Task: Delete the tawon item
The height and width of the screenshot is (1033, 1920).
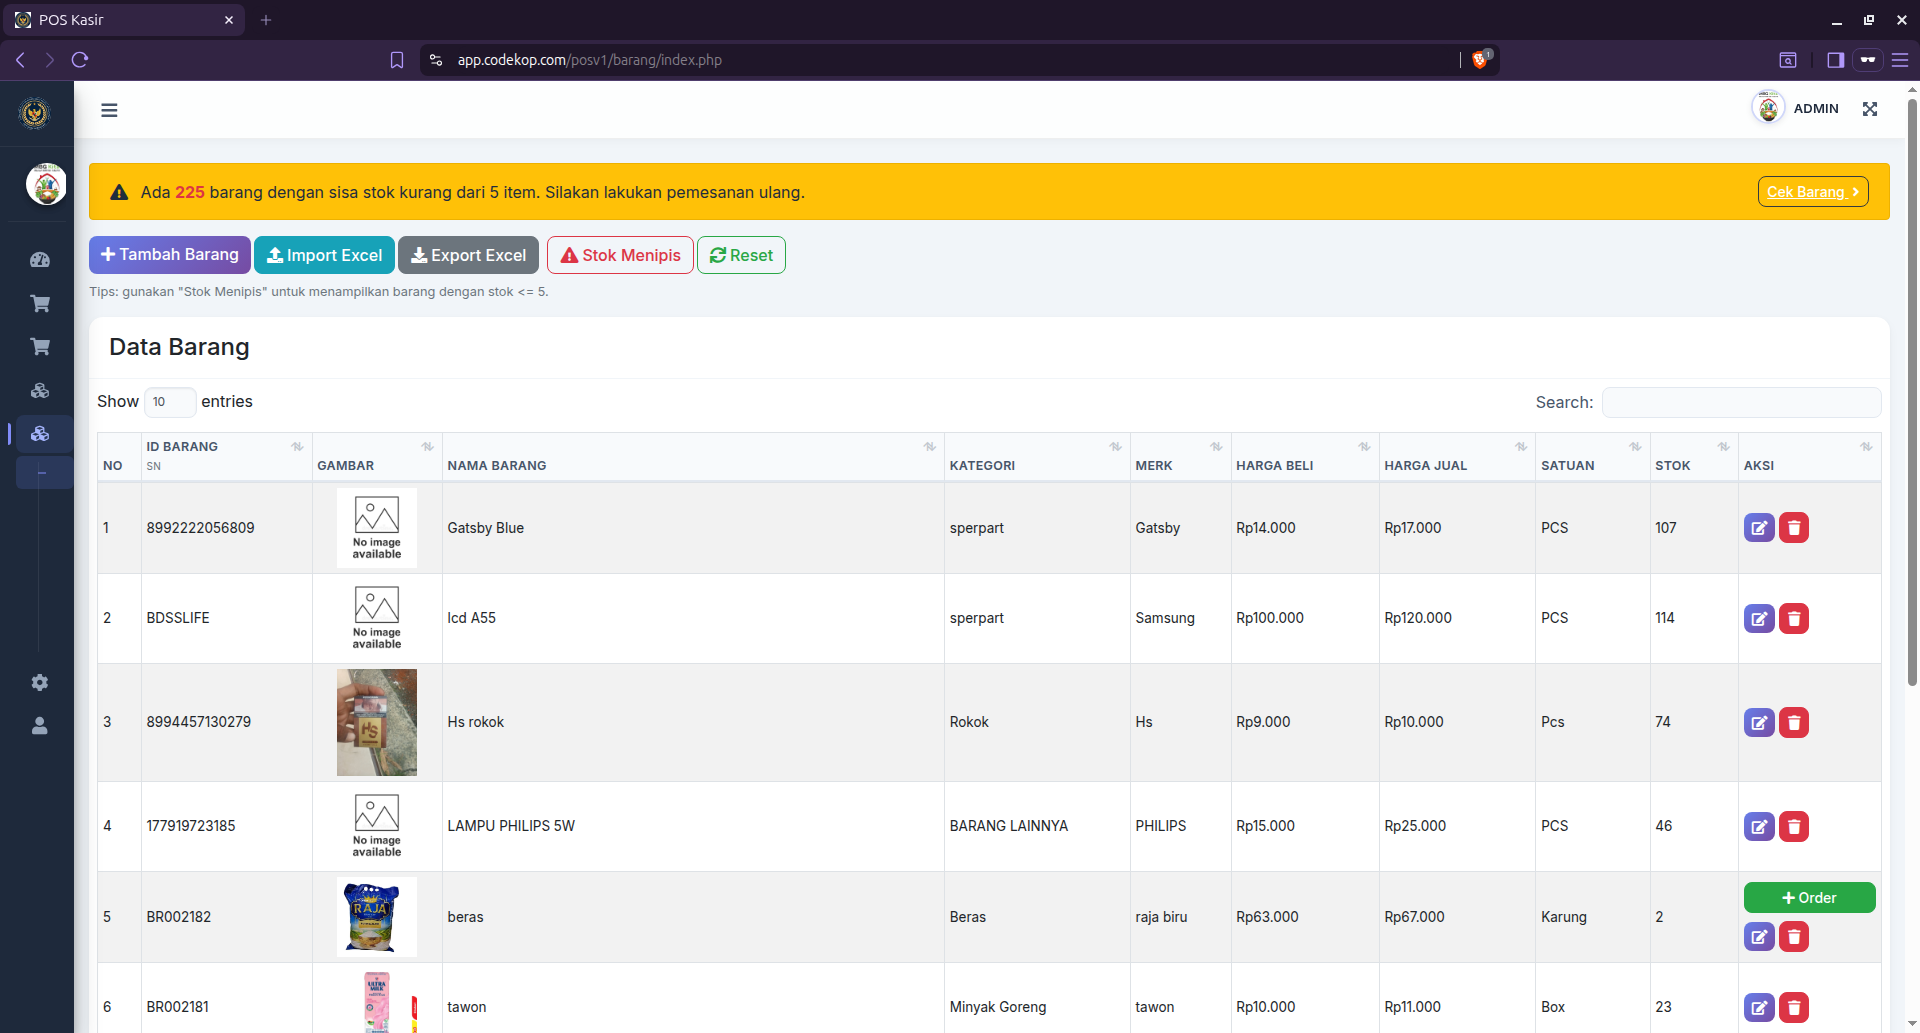Action: point(1794,1008)
